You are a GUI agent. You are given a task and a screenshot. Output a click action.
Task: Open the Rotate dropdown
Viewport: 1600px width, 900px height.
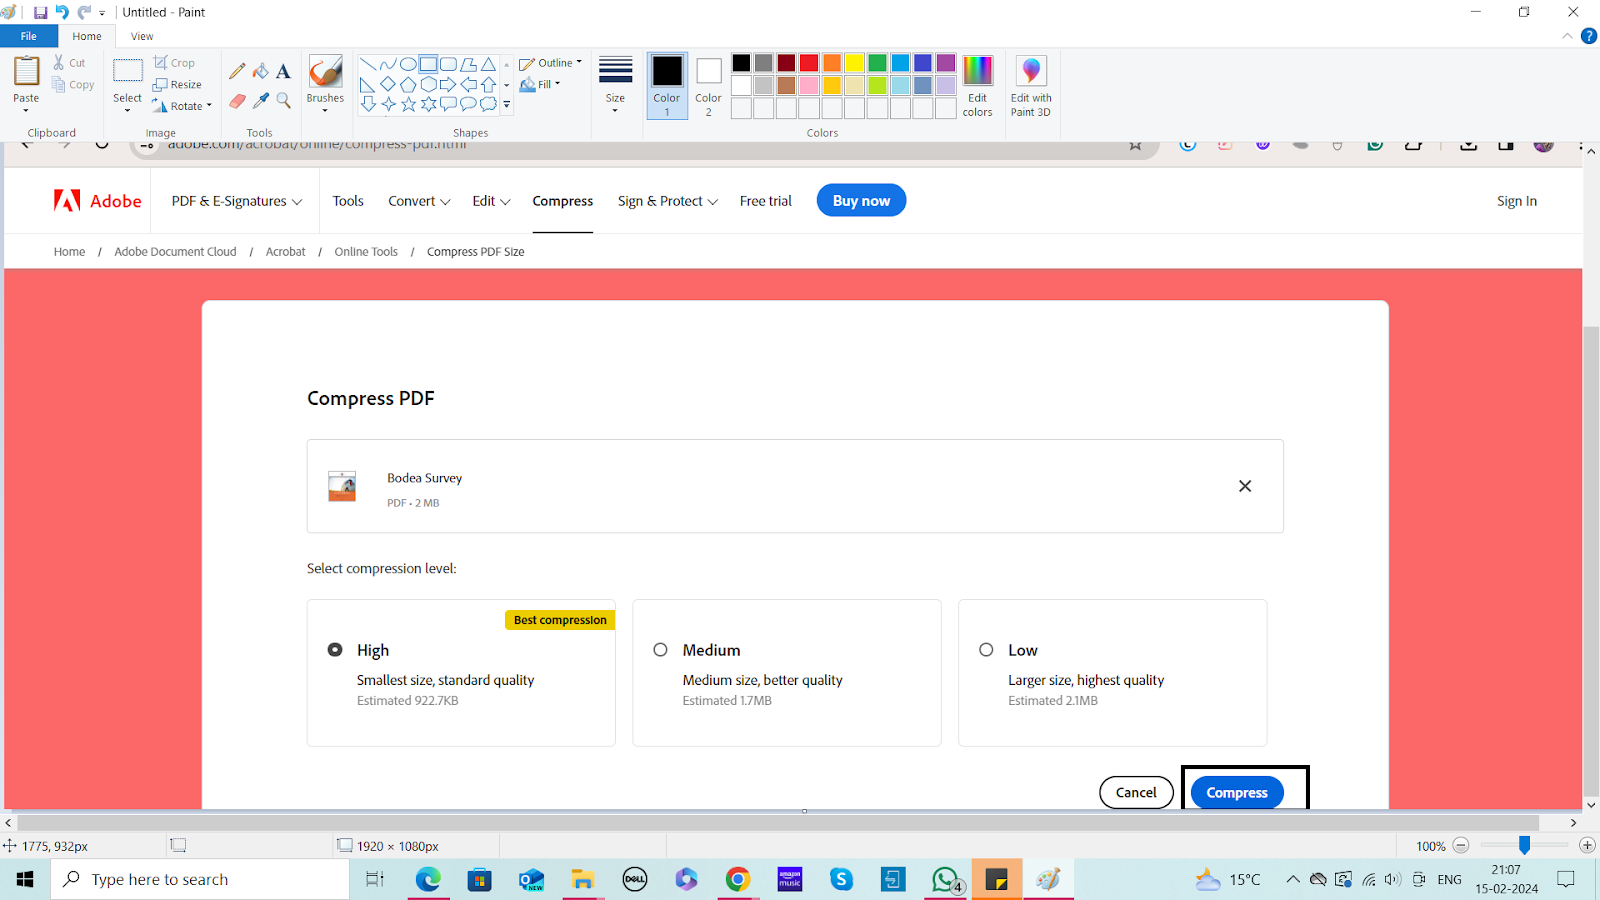pyautogui.click(x=182, y=106)
